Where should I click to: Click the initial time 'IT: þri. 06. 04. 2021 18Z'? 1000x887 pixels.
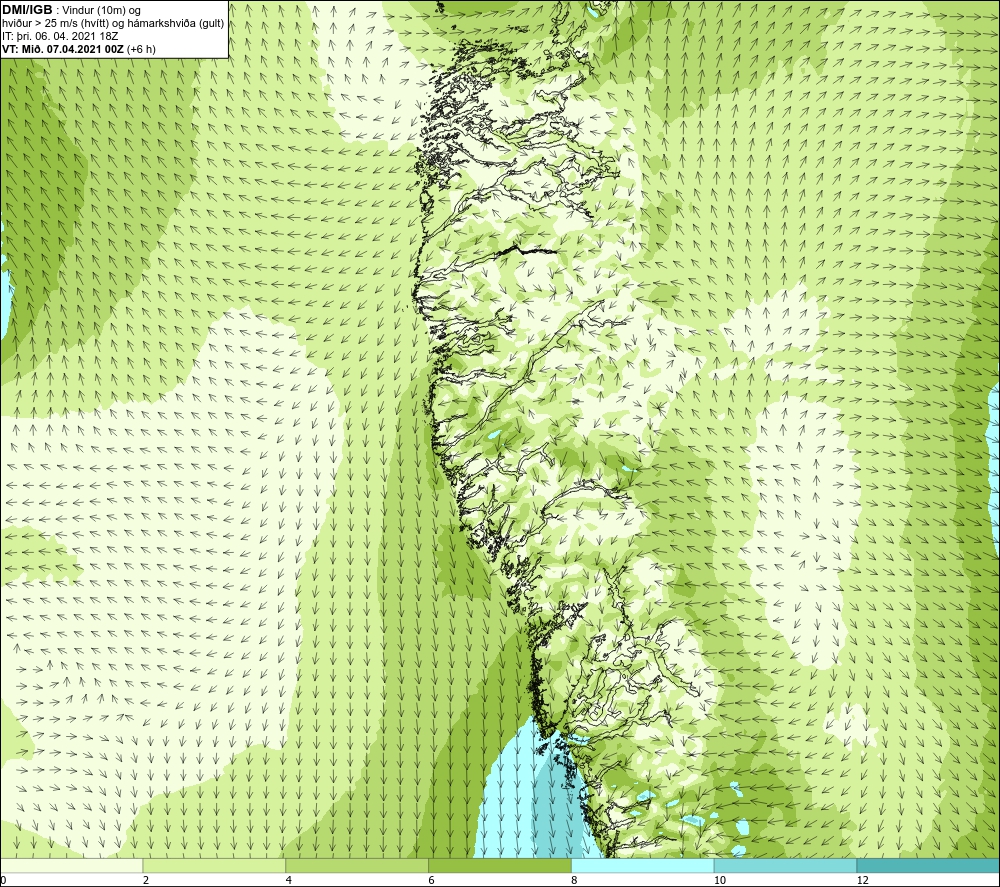coord(60,36)
